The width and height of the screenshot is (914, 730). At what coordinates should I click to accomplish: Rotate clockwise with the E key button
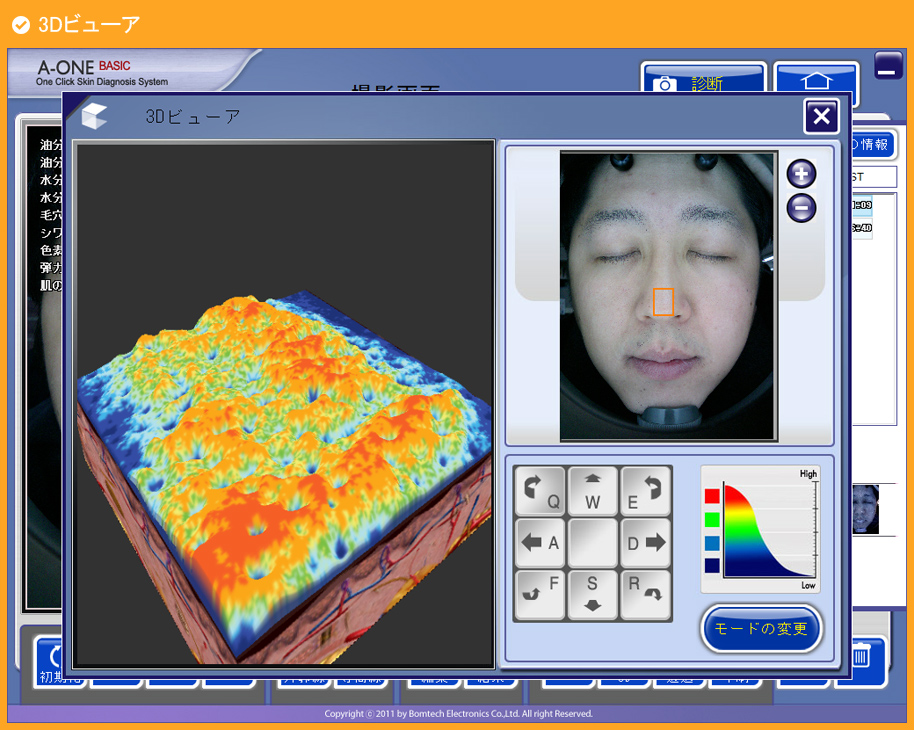(x=645, y=491)
